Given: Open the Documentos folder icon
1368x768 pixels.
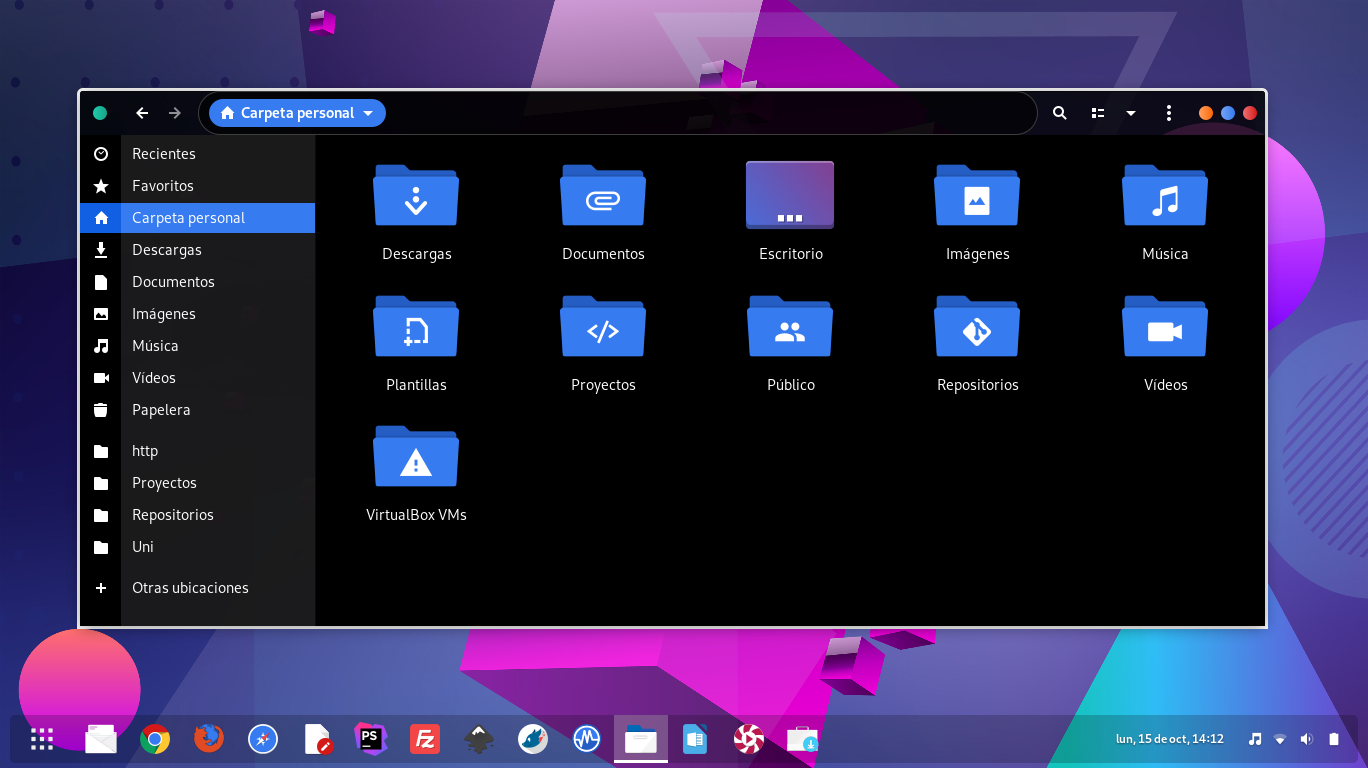Looking at the screenshot, I should 603,195.
